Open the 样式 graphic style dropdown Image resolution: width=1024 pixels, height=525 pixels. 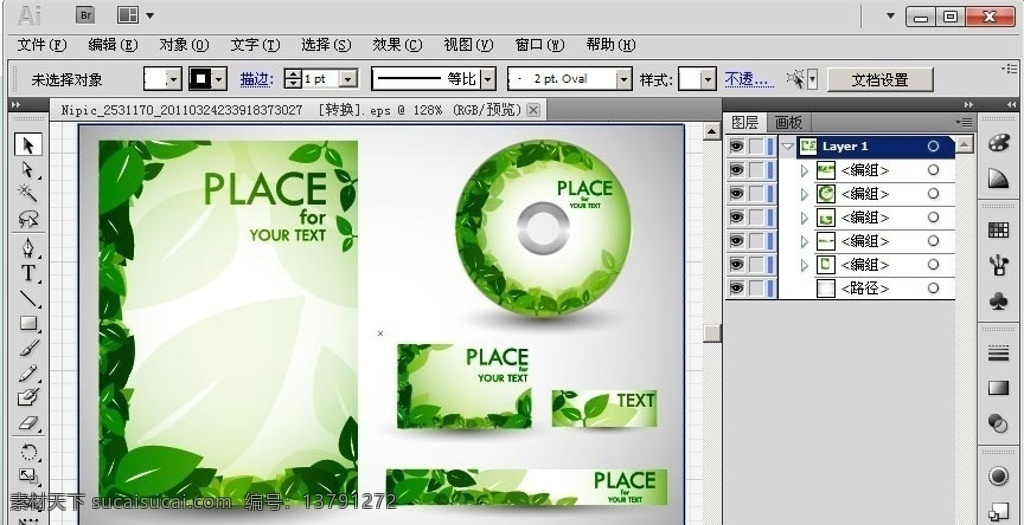(x=709, y=80)
